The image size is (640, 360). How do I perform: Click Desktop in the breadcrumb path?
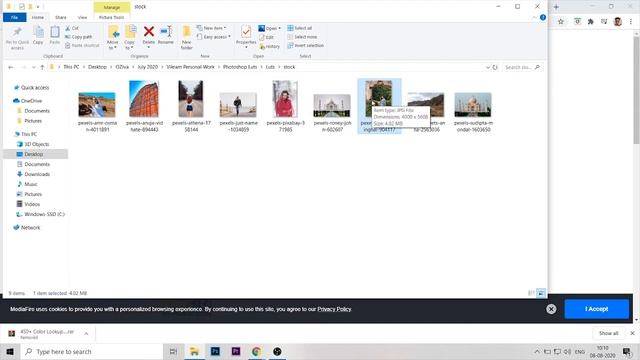pos(97,67)
